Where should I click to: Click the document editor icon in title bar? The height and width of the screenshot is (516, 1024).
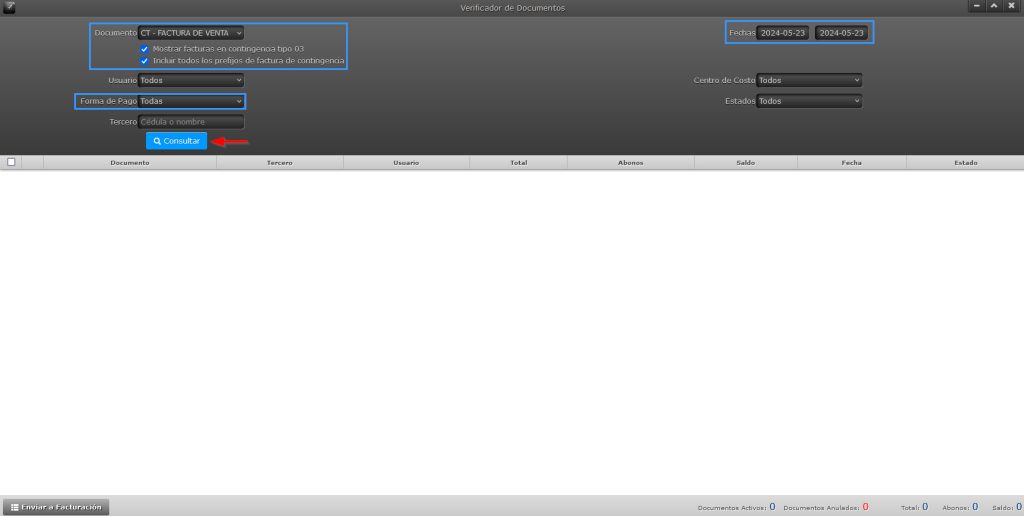click(9, 7)
